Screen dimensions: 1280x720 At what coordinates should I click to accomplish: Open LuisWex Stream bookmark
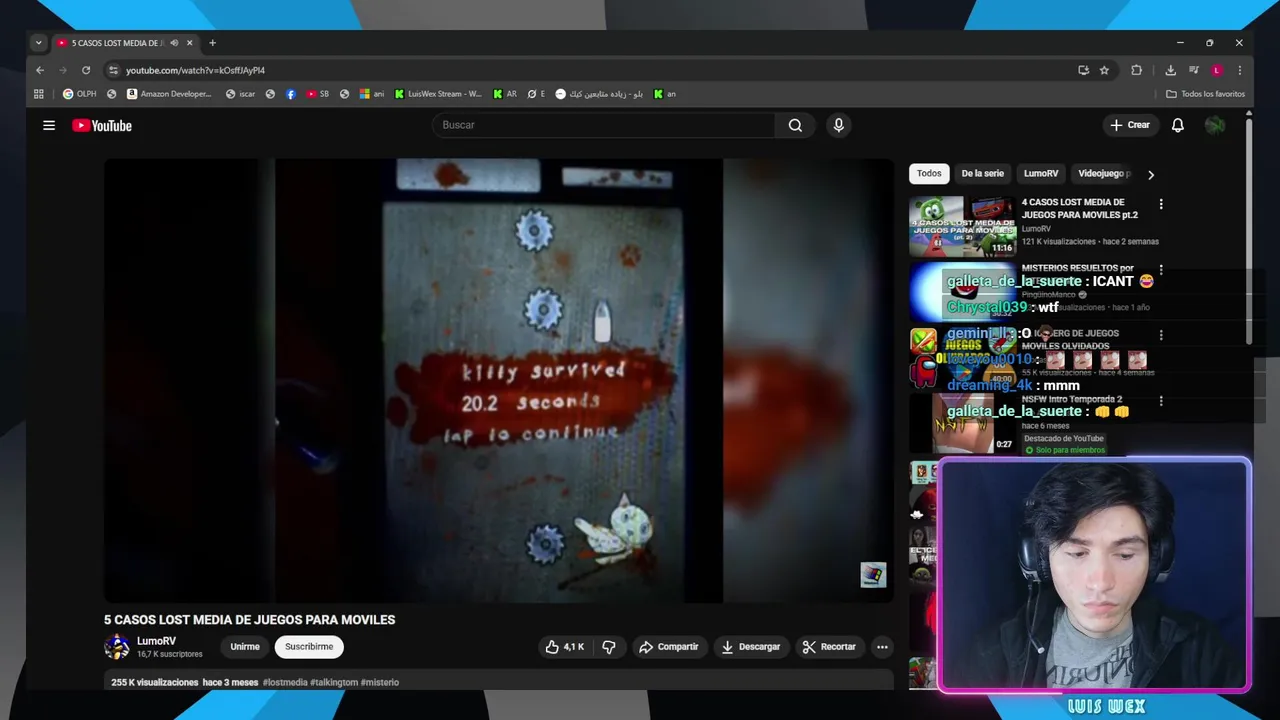coord(438,94)
